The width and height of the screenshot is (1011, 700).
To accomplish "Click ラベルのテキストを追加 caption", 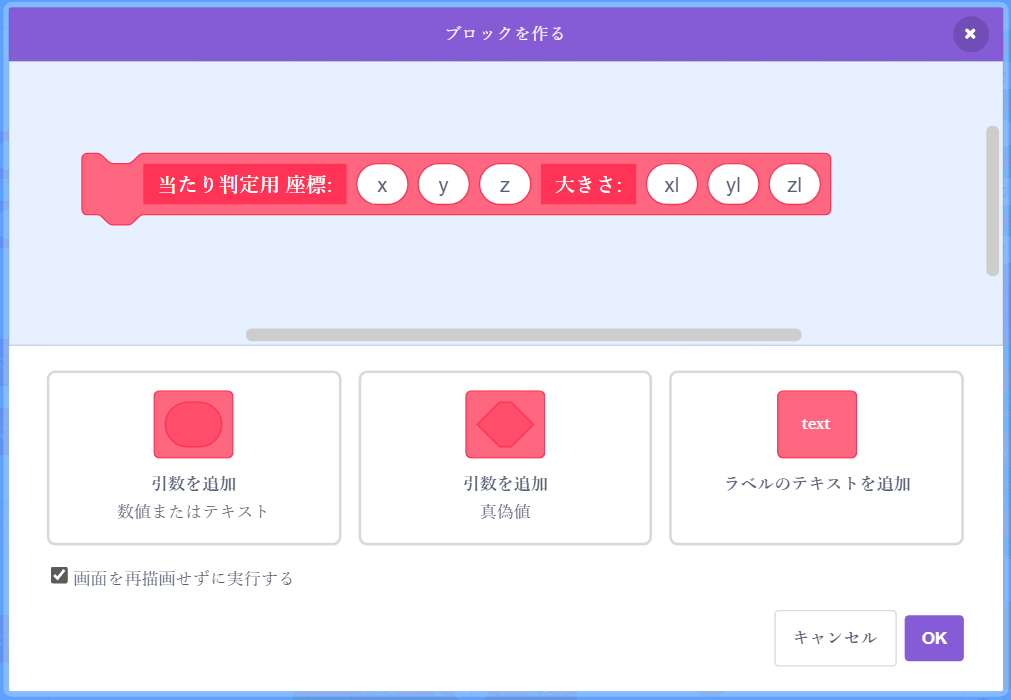I will [x=817, y=484].
